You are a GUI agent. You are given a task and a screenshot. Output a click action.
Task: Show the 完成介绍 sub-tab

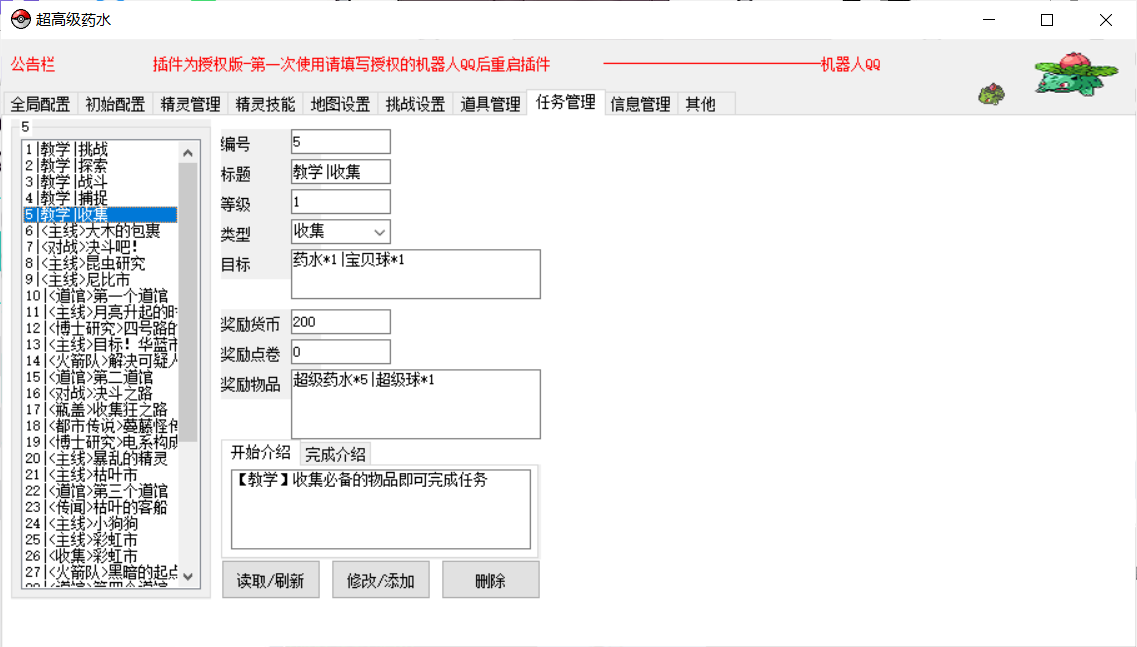335,454
